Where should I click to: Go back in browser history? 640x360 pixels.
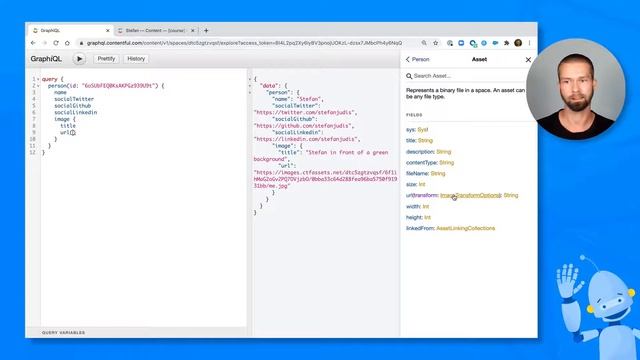[33, 43]
